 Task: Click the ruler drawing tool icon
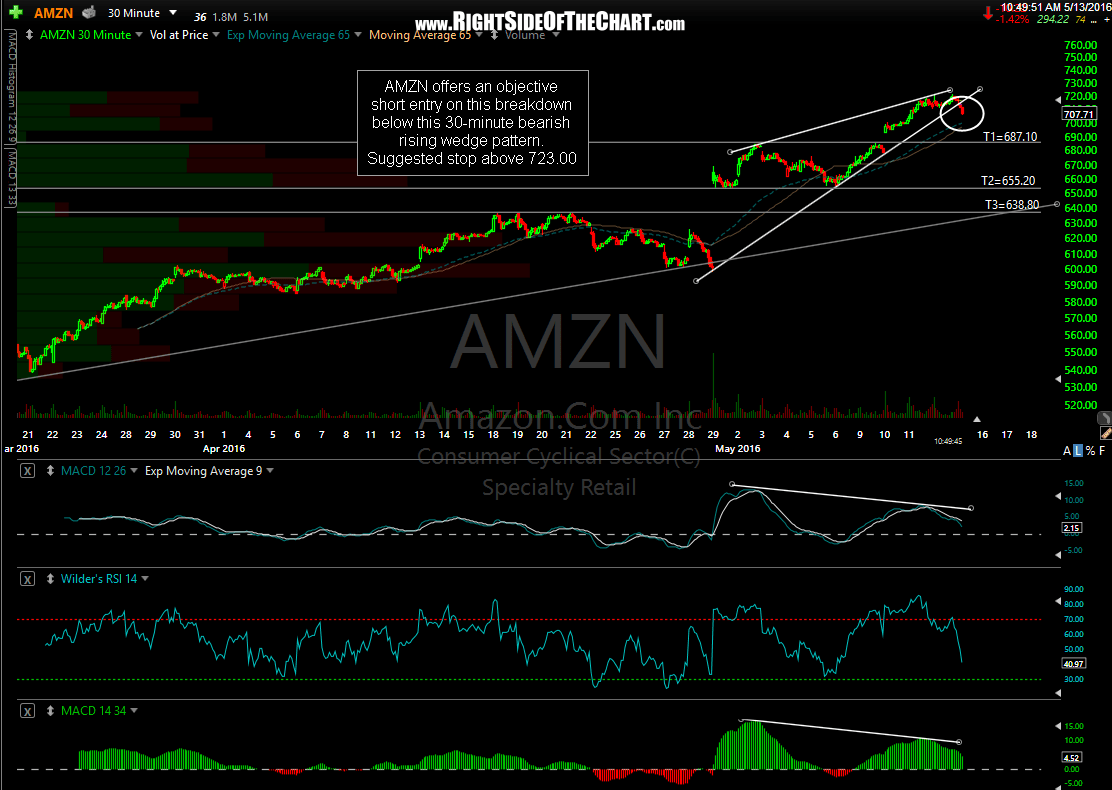(1106, 433)
